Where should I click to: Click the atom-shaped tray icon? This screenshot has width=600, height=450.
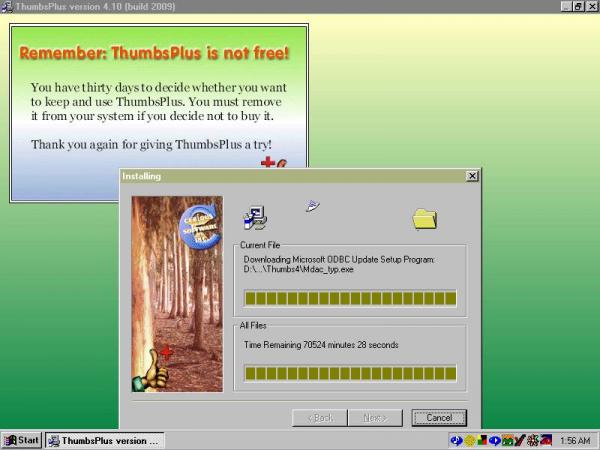pos(533,441)
